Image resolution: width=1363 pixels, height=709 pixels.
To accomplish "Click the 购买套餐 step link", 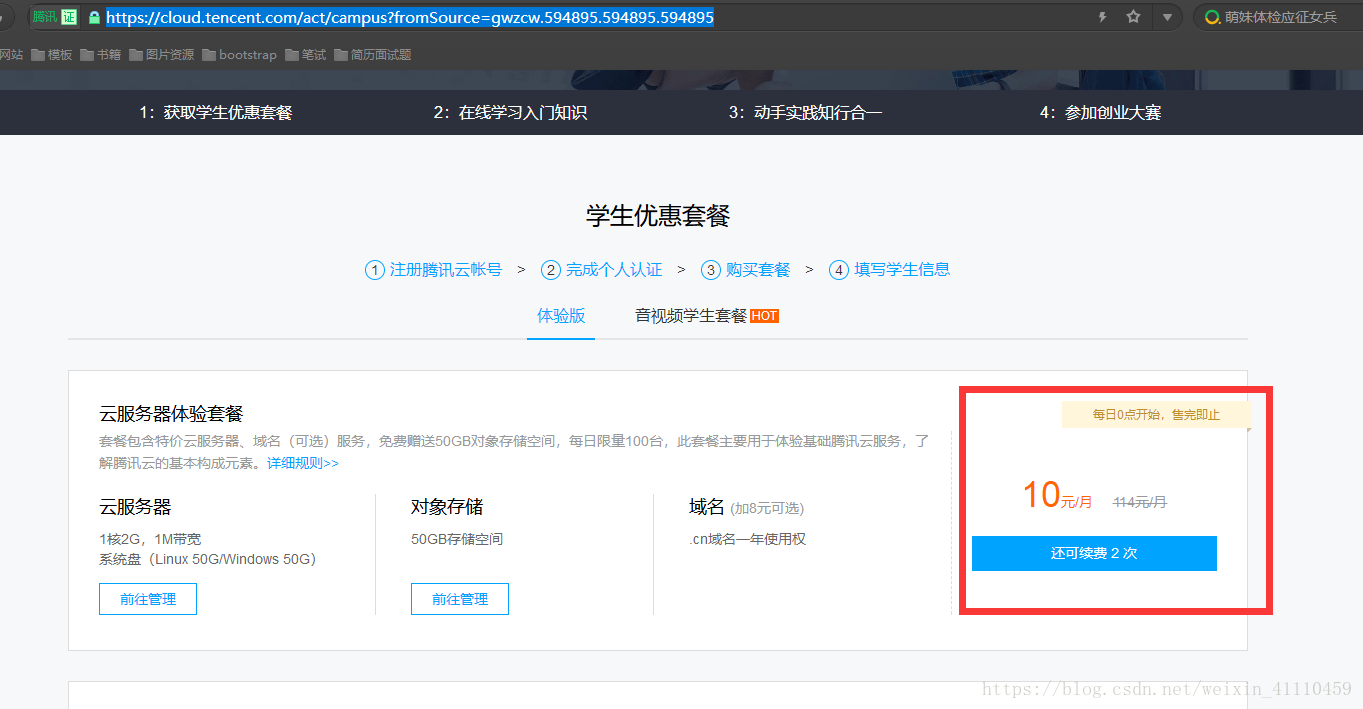I will 746,270.
